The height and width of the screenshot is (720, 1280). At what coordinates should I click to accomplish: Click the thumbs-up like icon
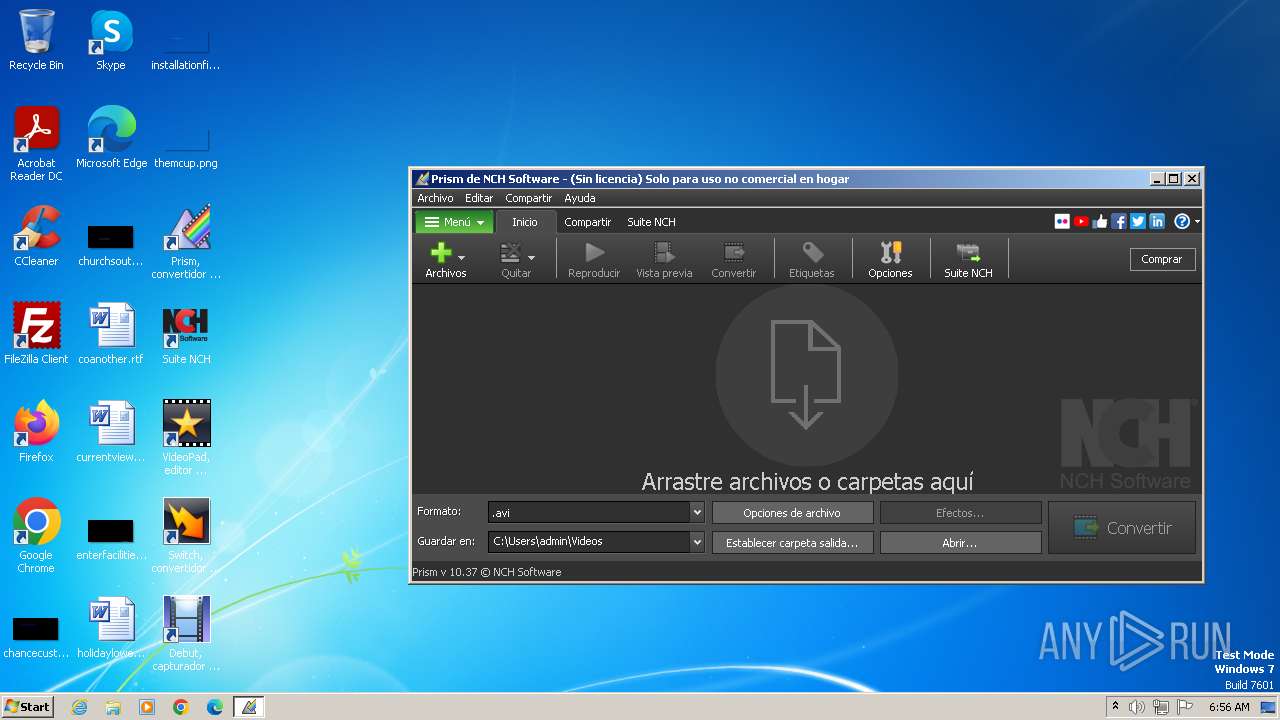1100,222
